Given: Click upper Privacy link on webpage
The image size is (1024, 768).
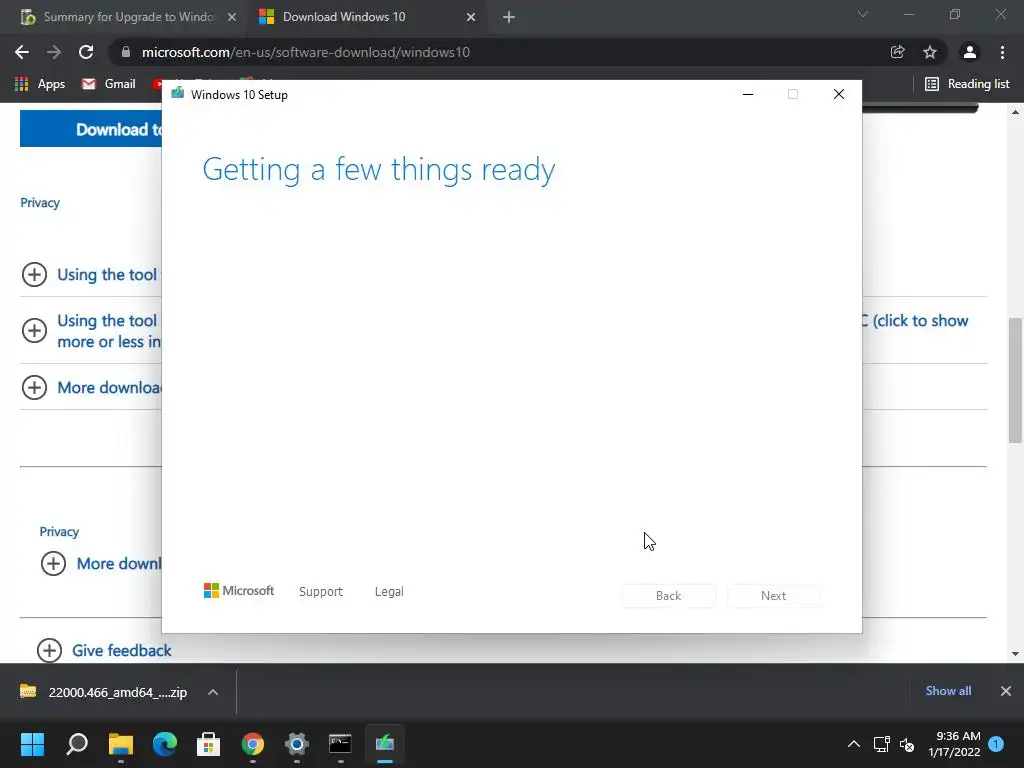Looking at the screenshot, I should click(x=40, y=202).
